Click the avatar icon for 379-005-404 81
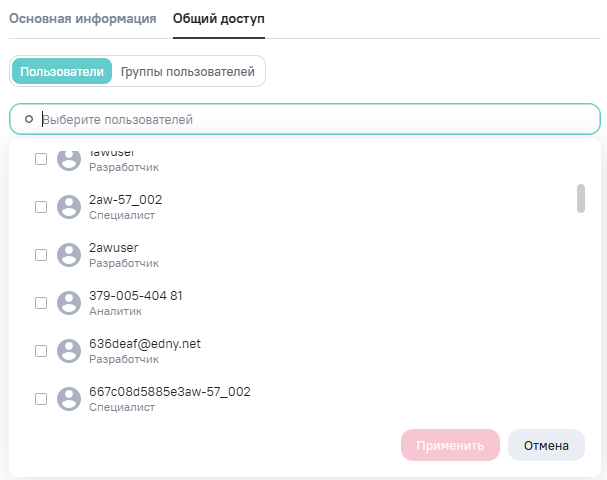This screenshot has width=607, height=480. pyautogui.click(x=69, y=303)
